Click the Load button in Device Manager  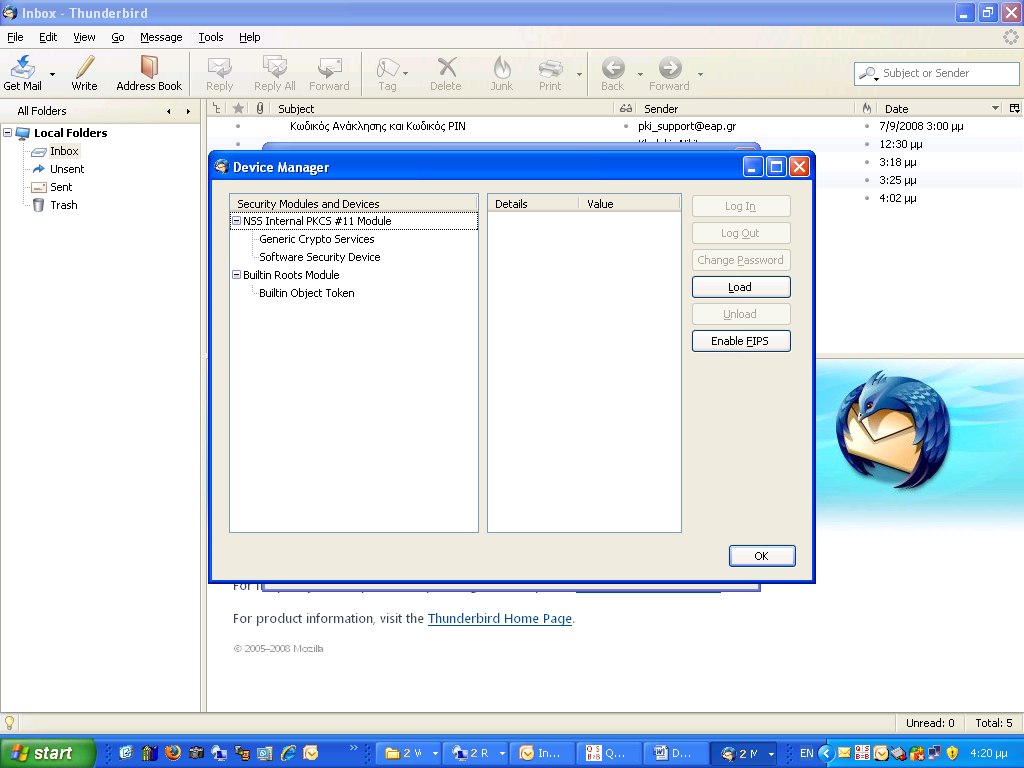(x=741, y=287)
